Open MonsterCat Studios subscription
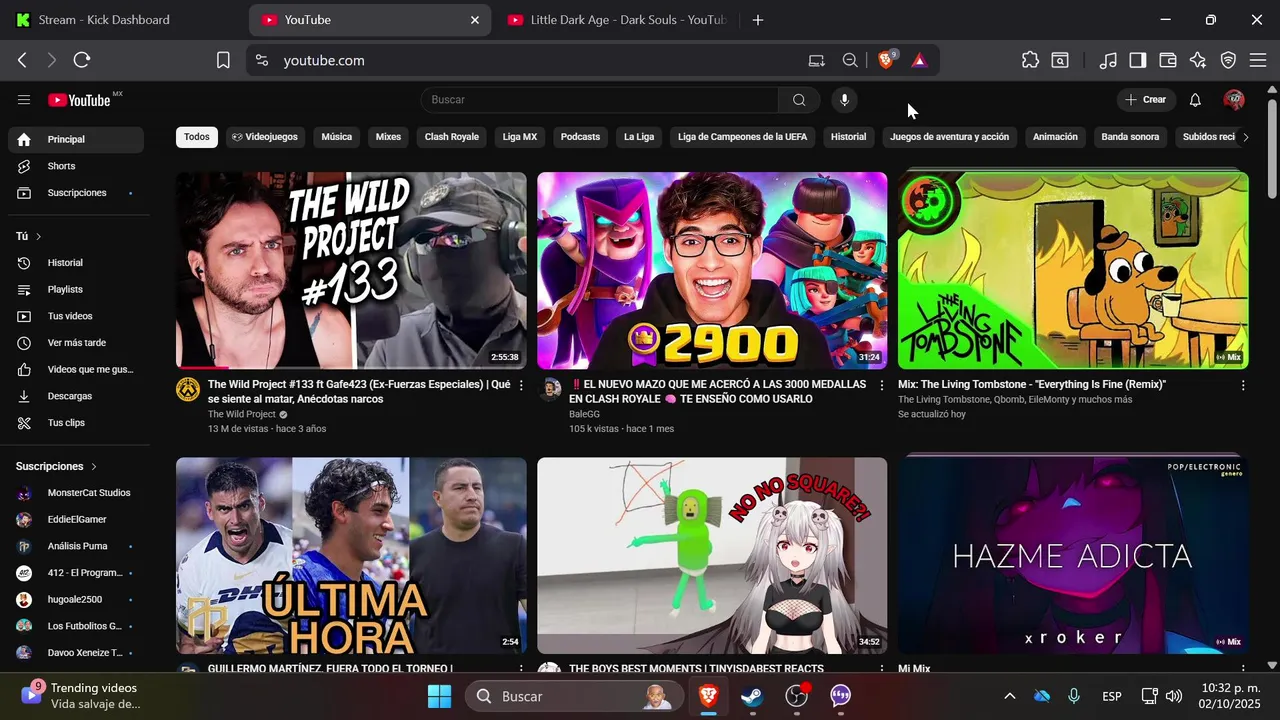 (x=76, y=493)
